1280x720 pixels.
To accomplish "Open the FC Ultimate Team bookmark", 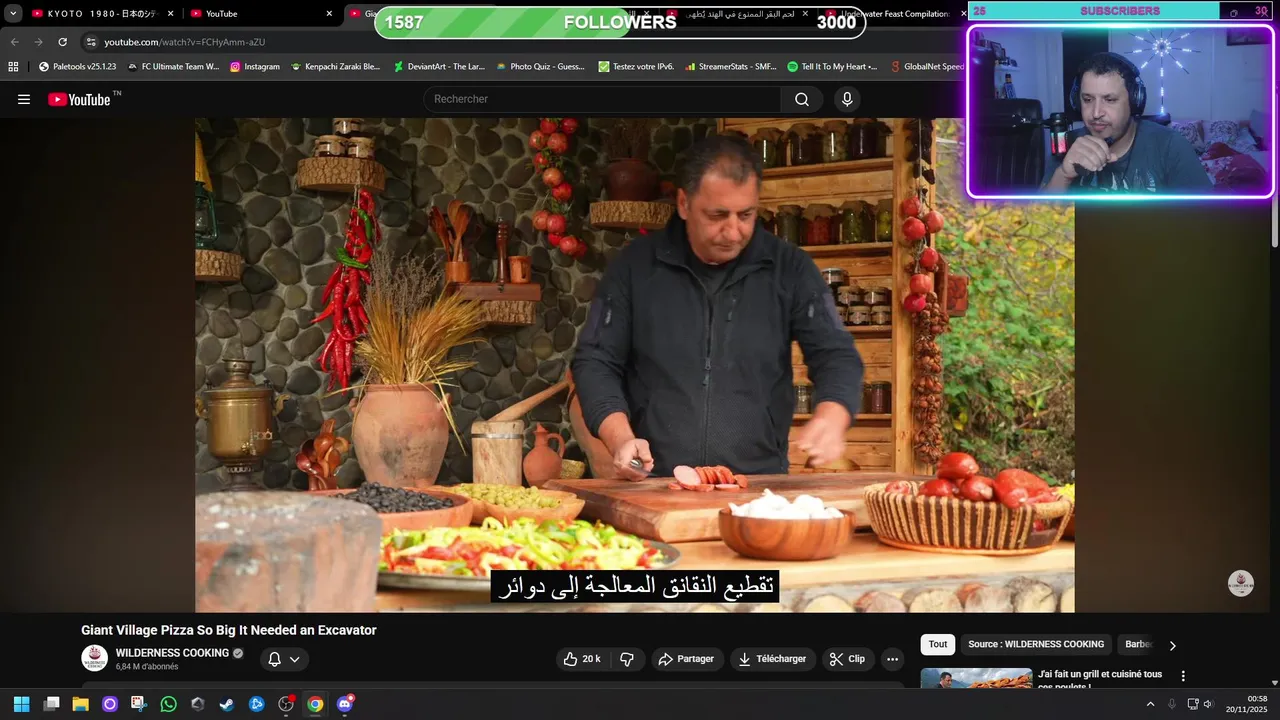I will (173, 67).
